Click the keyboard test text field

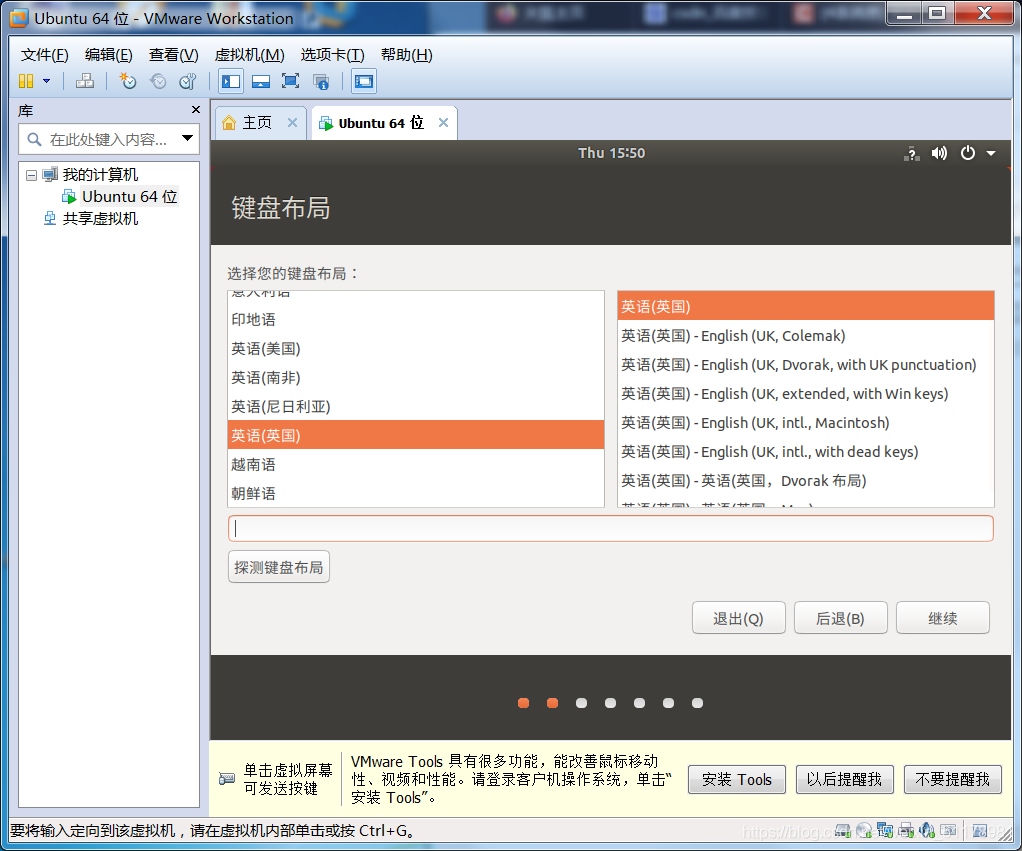click(611, 528)
